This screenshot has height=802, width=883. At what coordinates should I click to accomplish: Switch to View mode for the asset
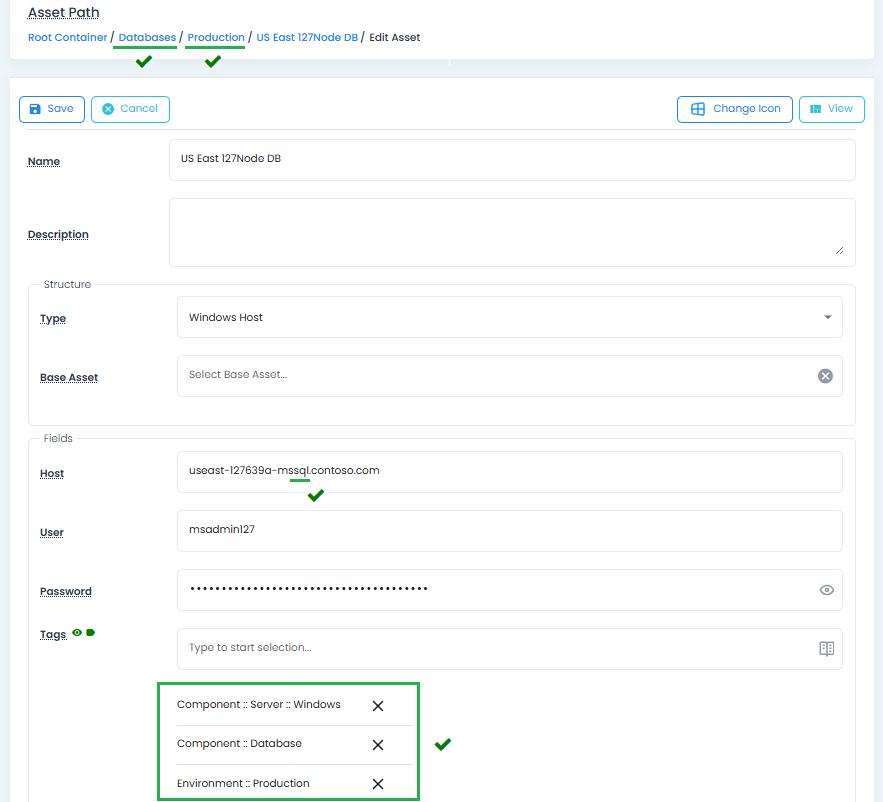pyautogui.click(x=831, y=109)
